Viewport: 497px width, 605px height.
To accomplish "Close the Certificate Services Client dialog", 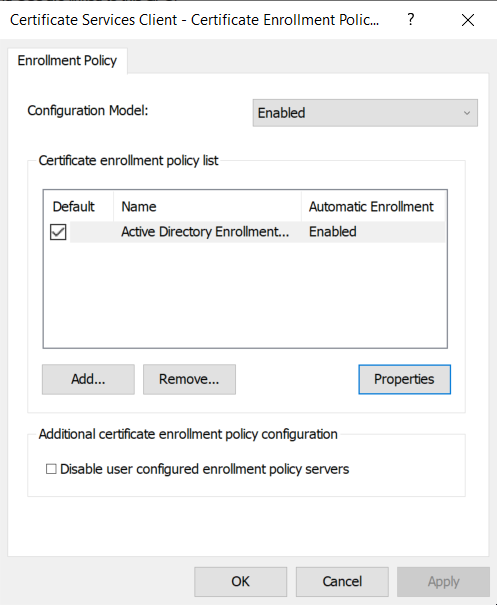I will click(x=468, y=20).
